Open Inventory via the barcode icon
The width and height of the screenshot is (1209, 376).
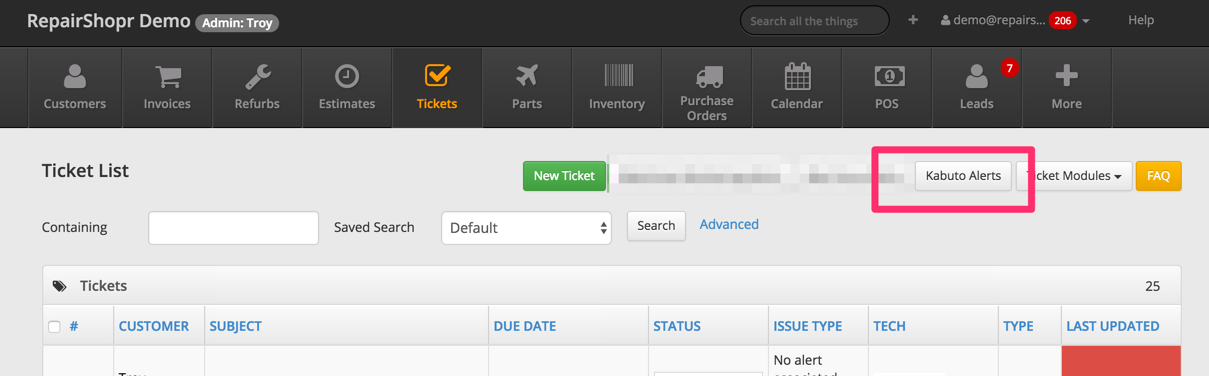(617, 76)
